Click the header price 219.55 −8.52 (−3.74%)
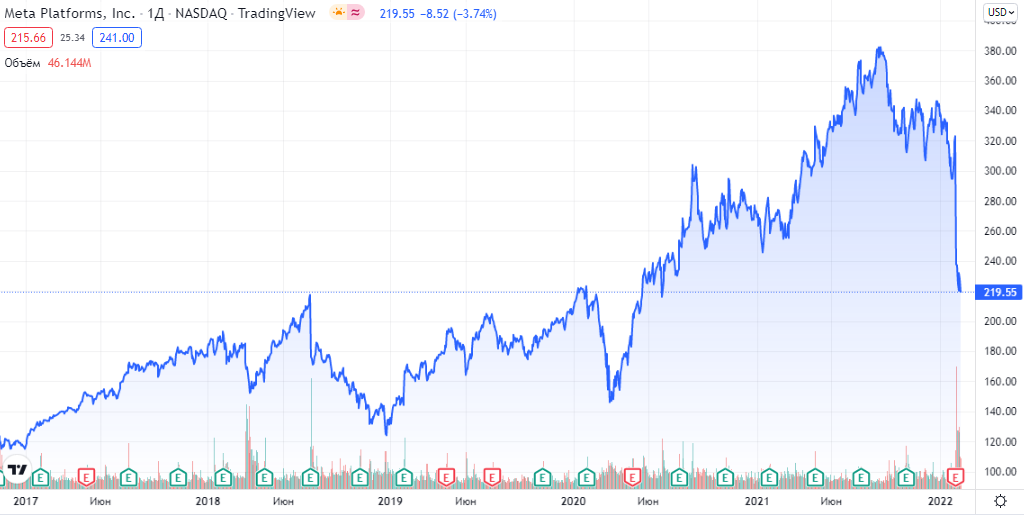Viewport: 1024px width, 517px height. coord(438,12)
